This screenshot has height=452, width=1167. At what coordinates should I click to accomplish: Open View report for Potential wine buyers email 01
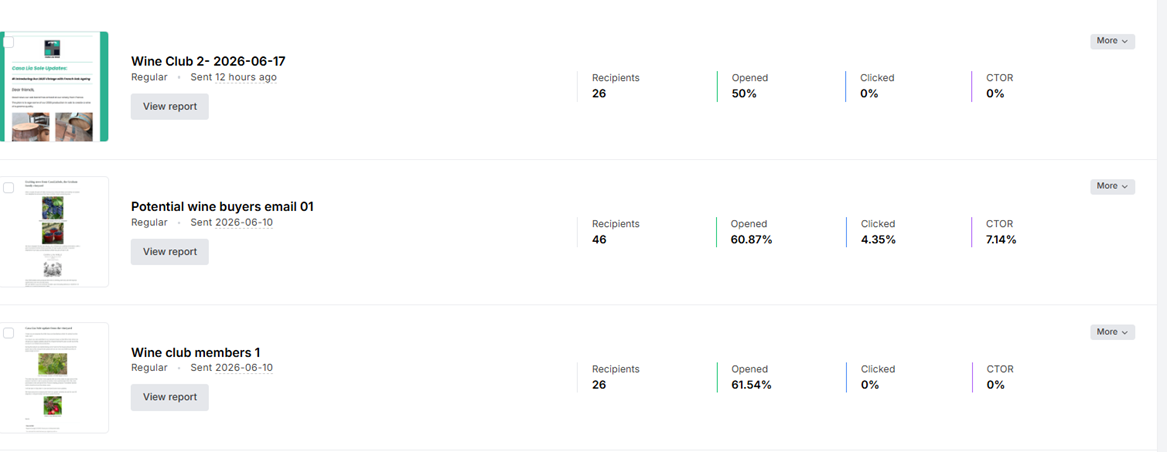pos(170,252)
